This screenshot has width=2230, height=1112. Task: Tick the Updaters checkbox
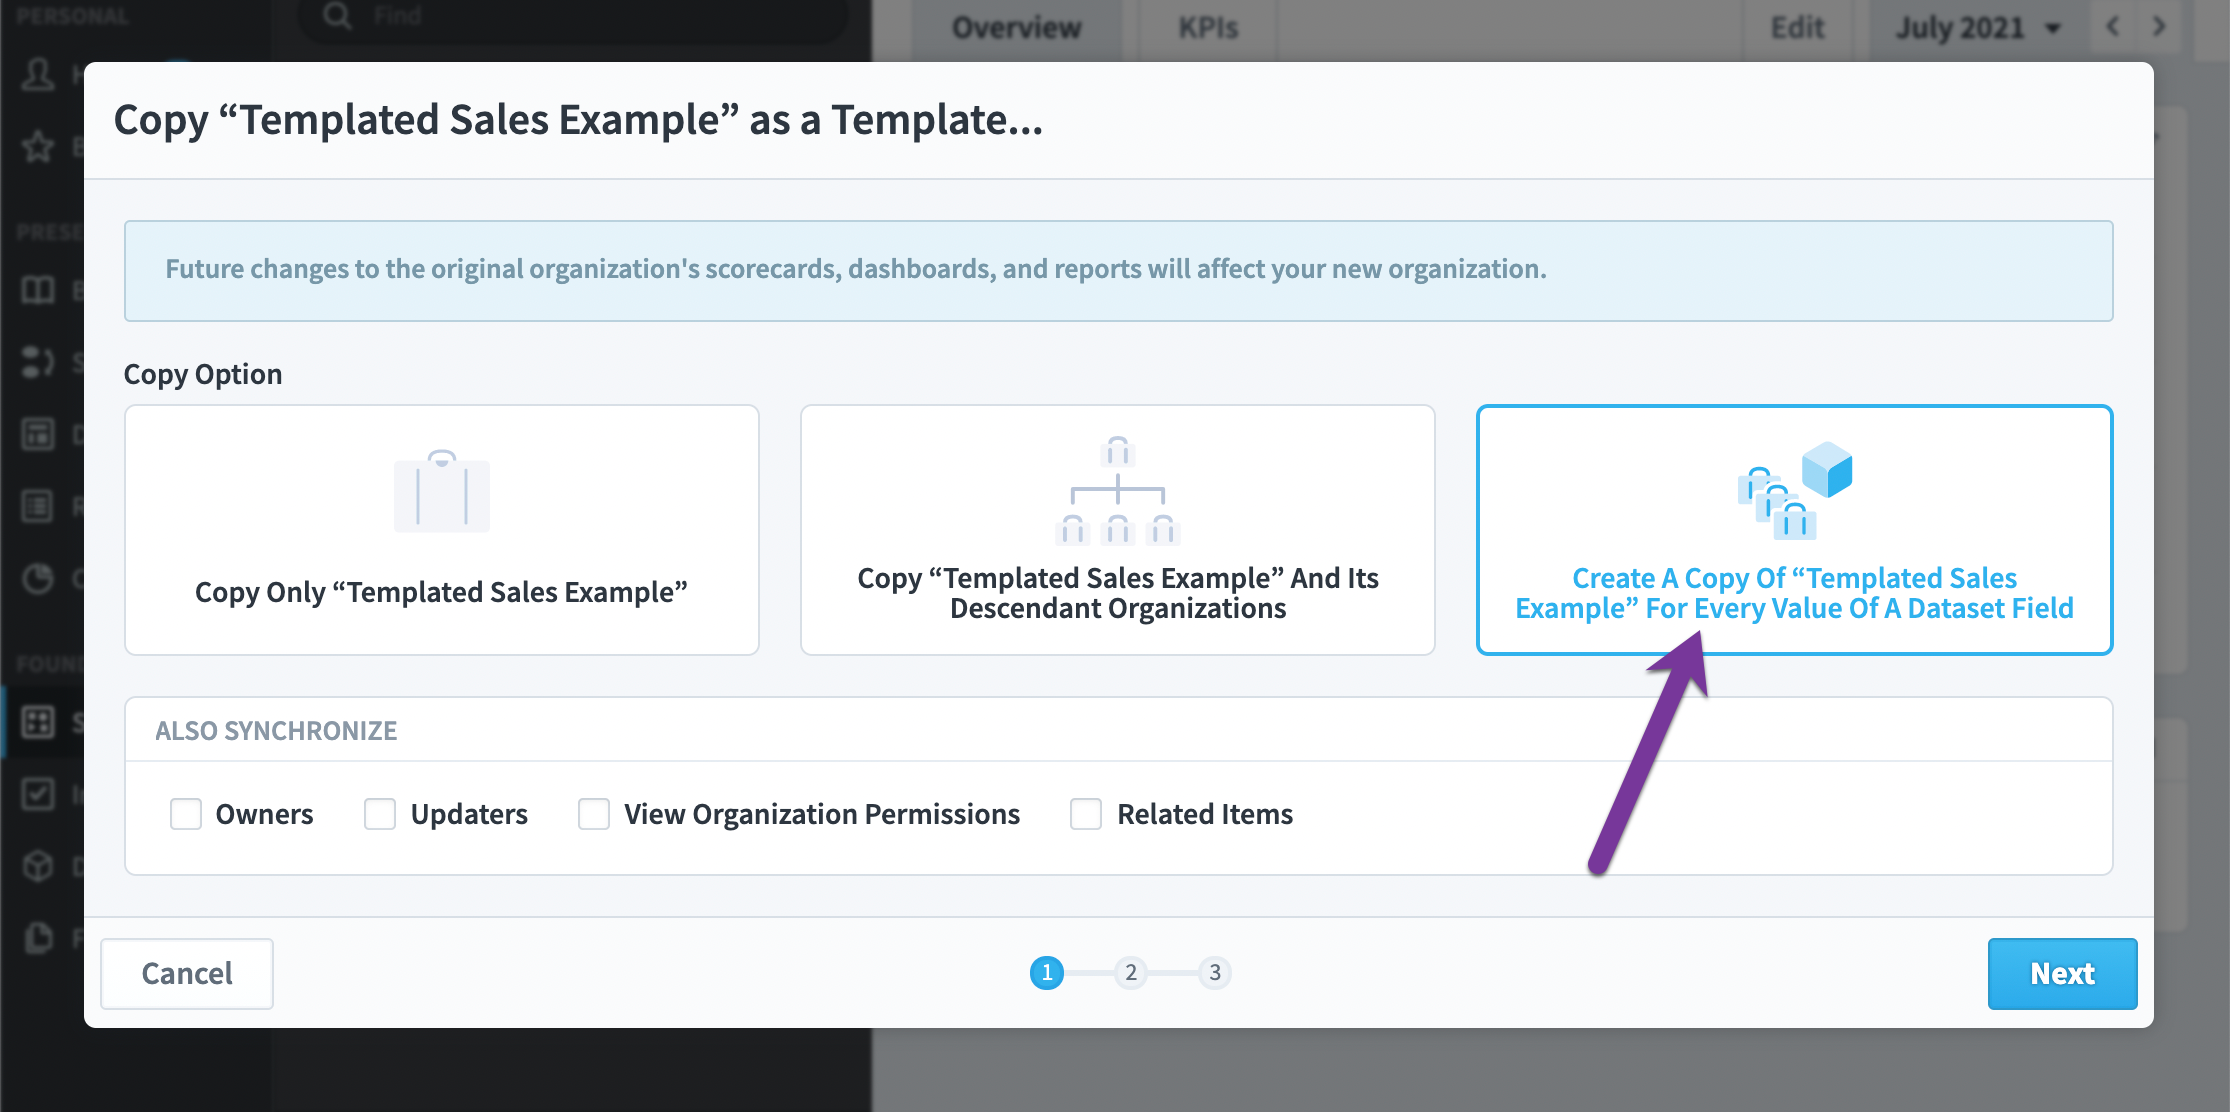[380, 814]
